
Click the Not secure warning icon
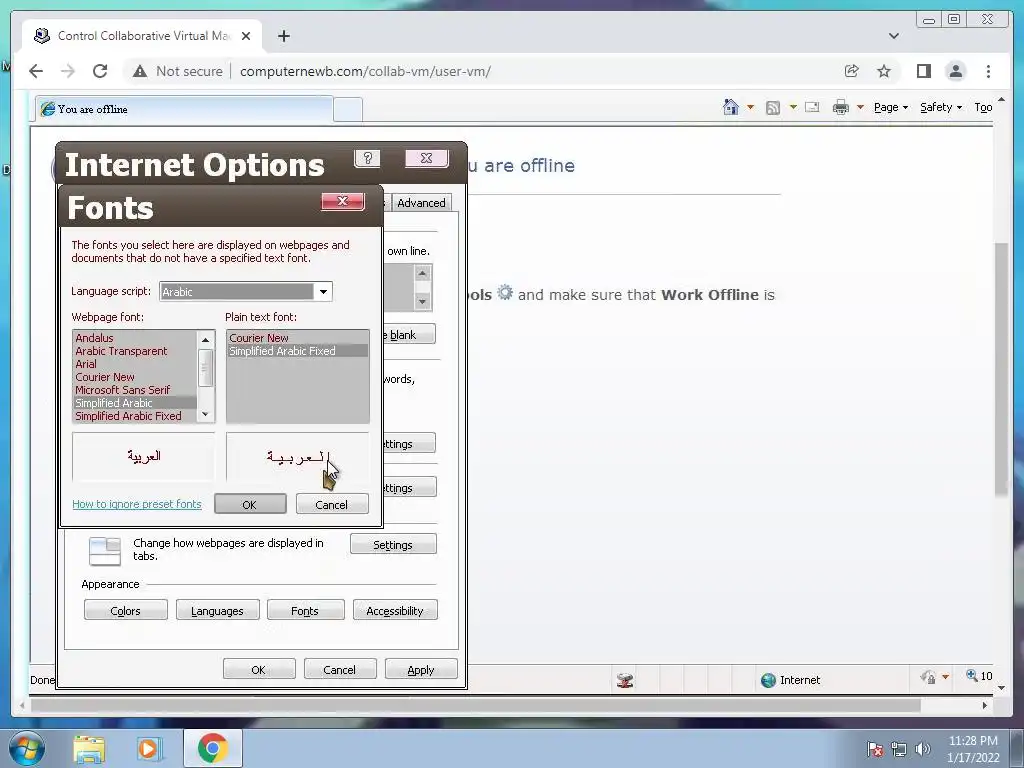coord(140,71)
